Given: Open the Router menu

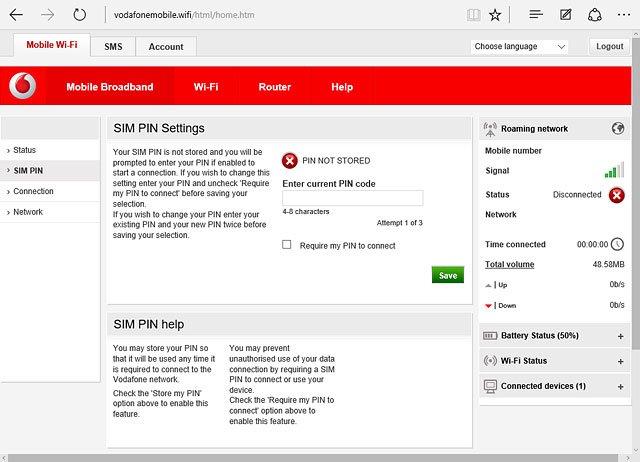Looking at the screenshot, I should [x=275, y=87].
